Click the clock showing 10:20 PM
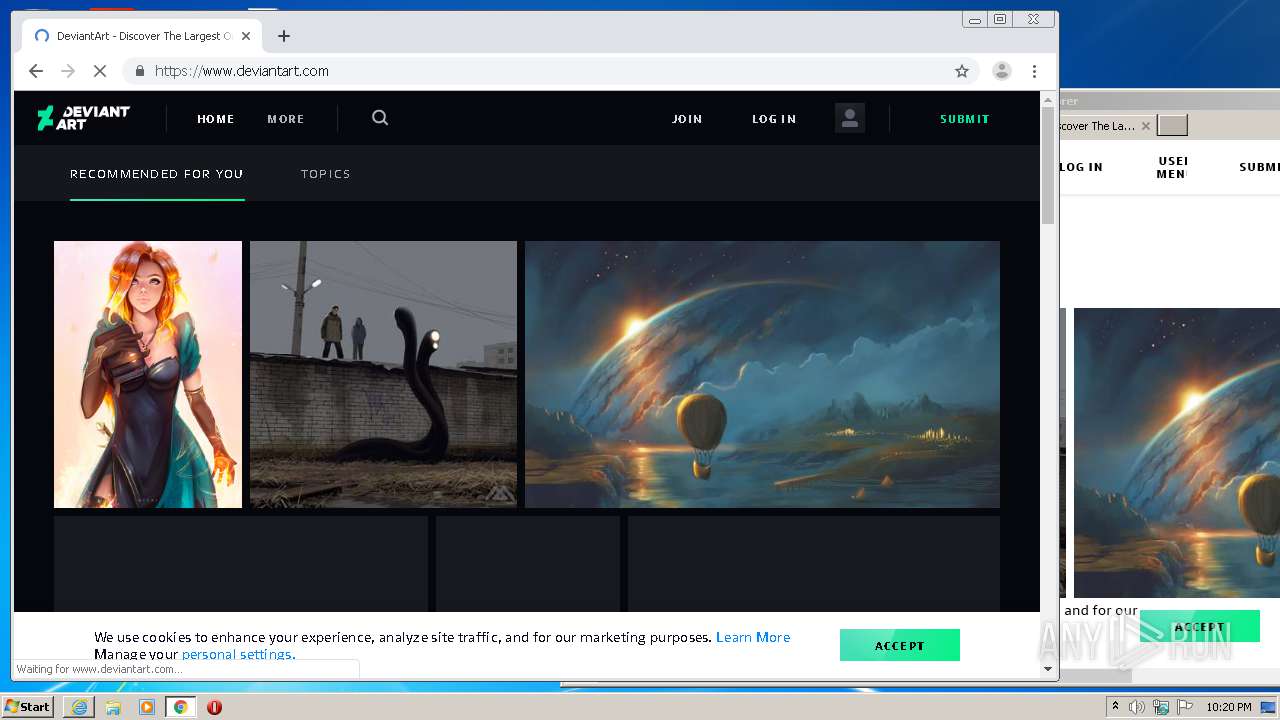Viewport: 1280px width, 720px height. click(1229, 707)
